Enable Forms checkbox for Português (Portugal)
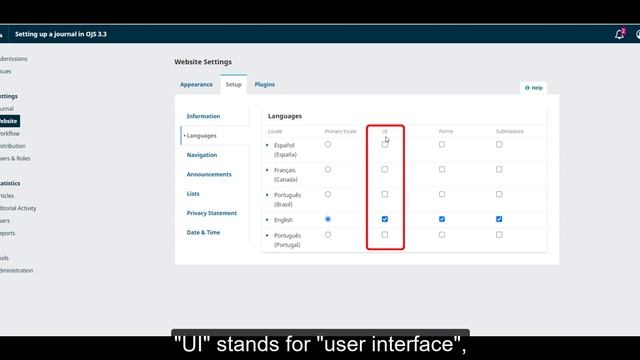 [x=442, y=235]
